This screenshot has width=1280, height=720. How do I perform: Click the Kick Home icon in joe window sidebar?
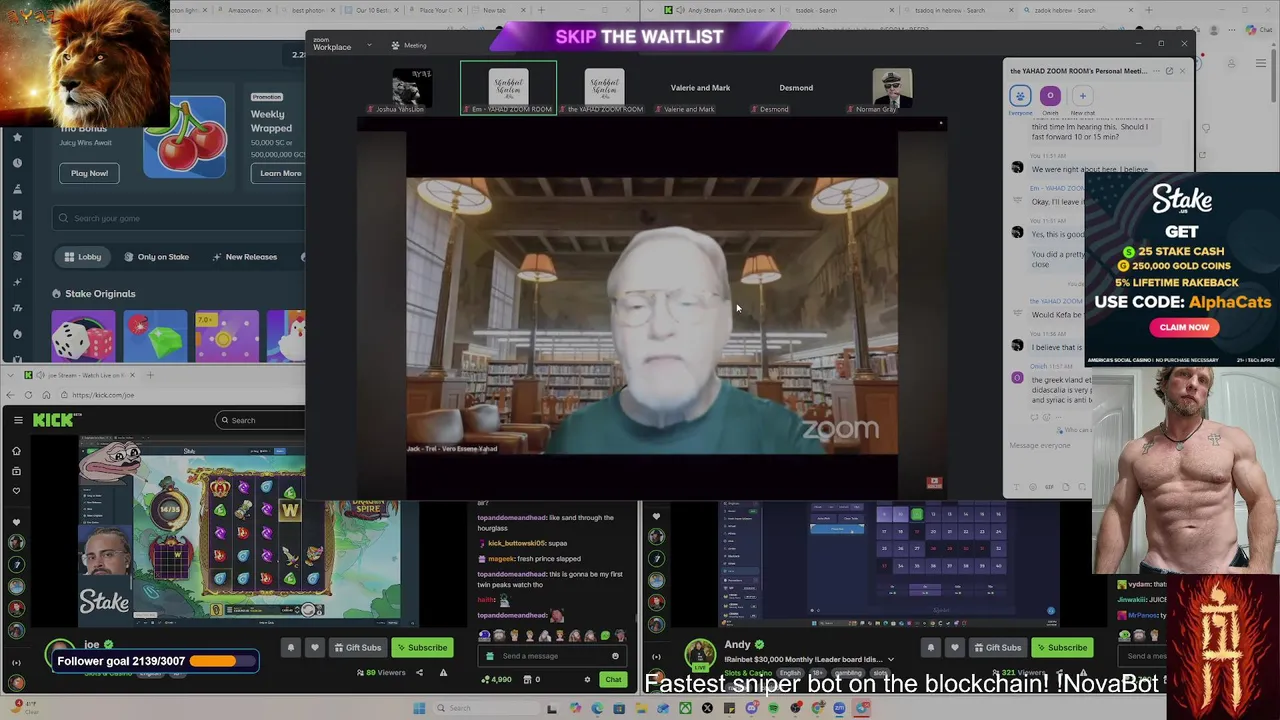click(16, 451)
